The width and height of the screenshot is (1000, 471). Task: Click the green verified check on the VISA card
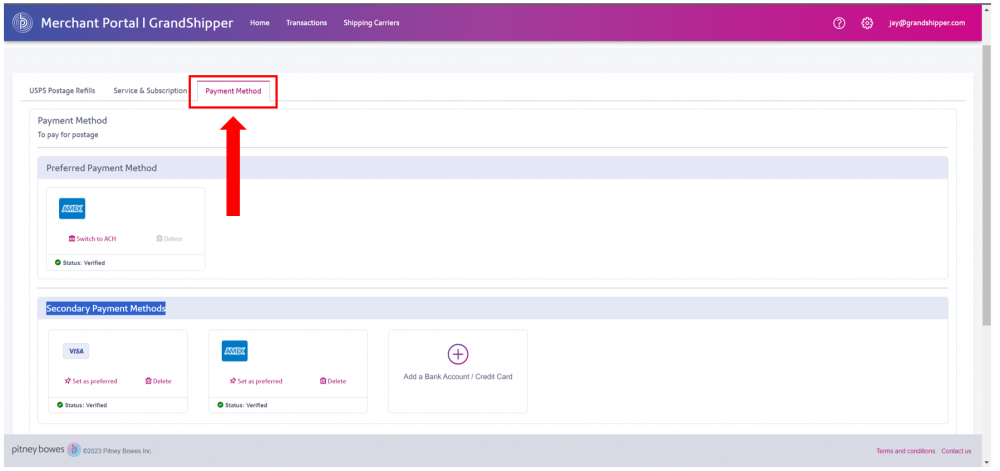click(x=60, y=405)
